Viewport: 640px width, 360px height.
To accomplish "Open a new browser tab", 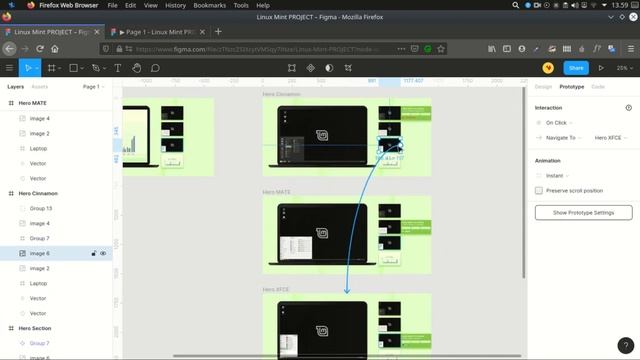I will click(218, 32).
